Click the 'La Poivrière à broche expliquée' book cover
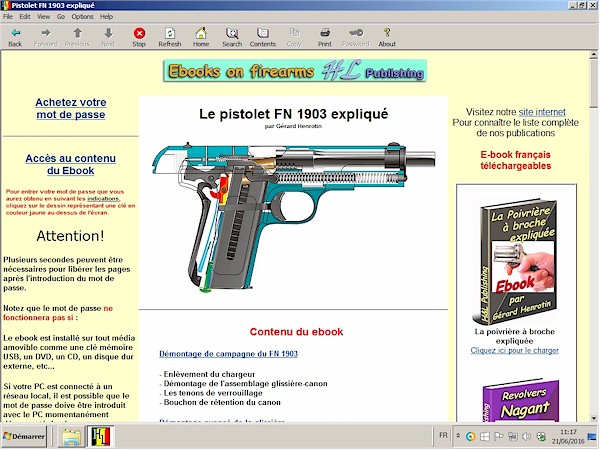 tap(515, 261)
